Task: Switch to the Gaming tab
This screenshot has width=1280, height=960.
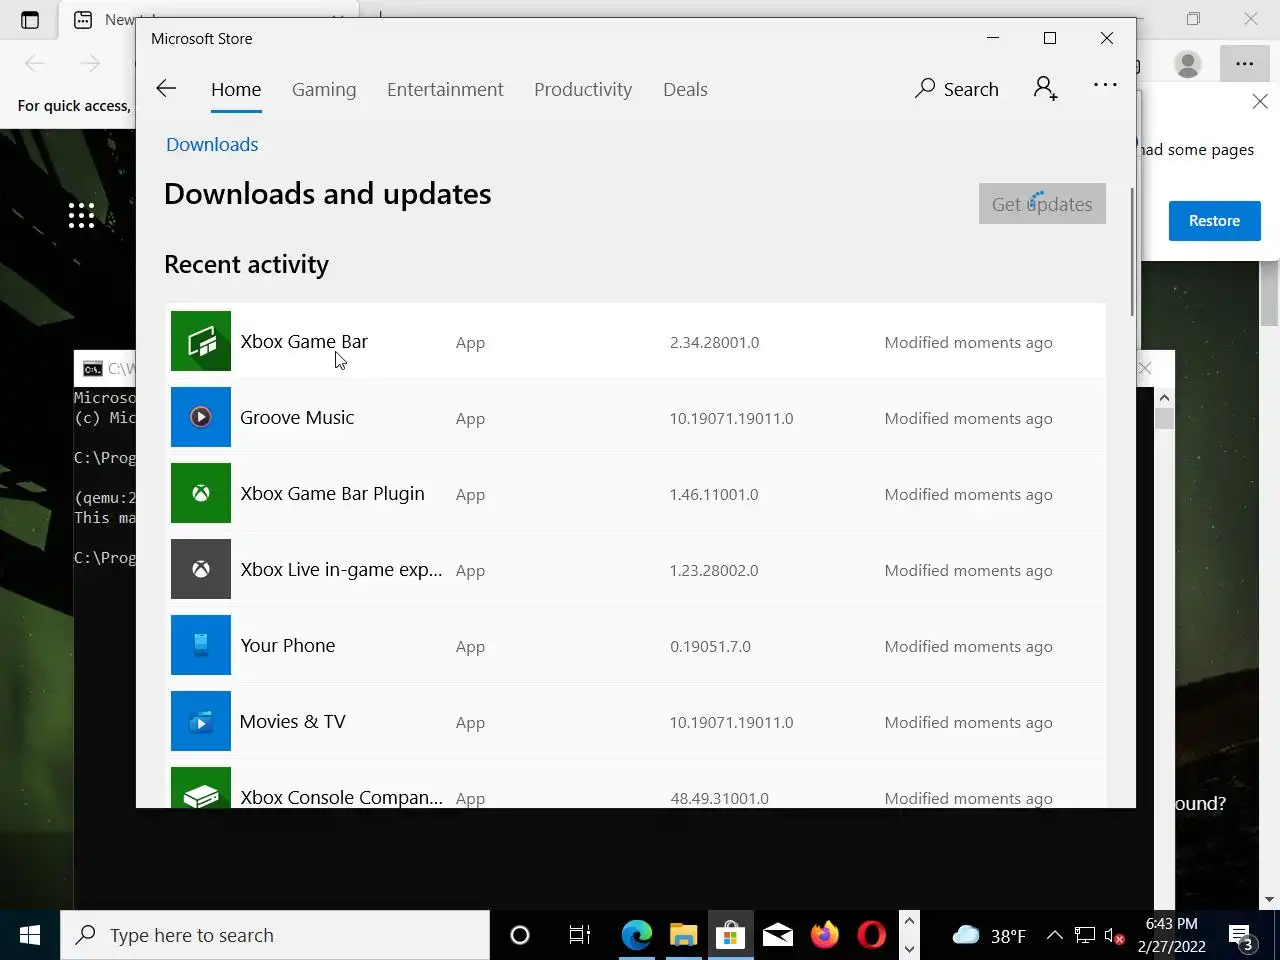Action: point(324,89)
